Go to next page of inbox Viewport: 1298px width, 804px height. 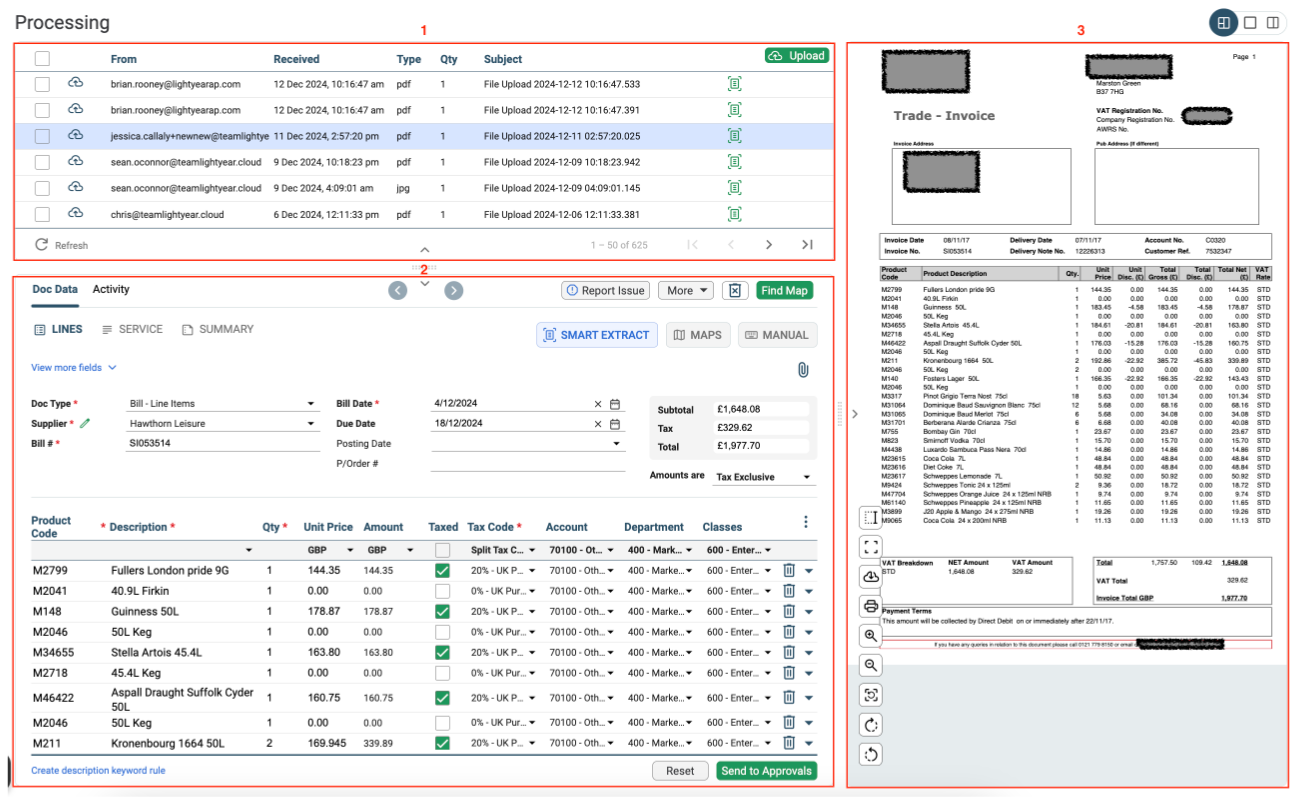[769, 244]
